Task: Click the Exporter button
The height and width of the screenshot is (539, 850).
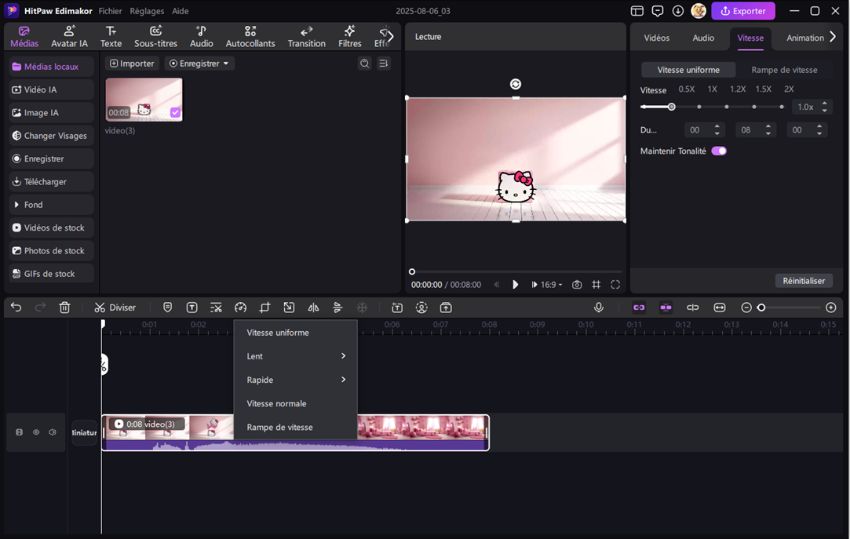Action: coord(743,11)
